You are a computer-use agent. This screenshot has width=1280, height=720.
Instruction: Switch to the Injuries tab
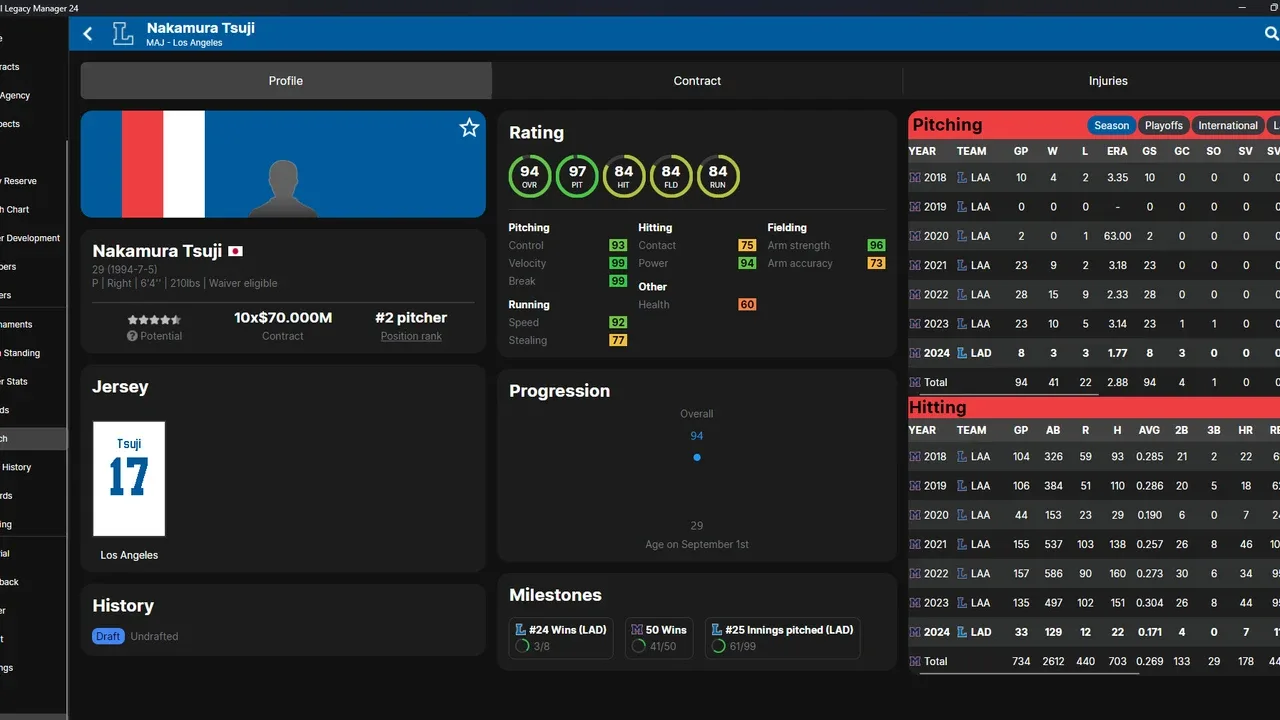(x=1107, y=81)
